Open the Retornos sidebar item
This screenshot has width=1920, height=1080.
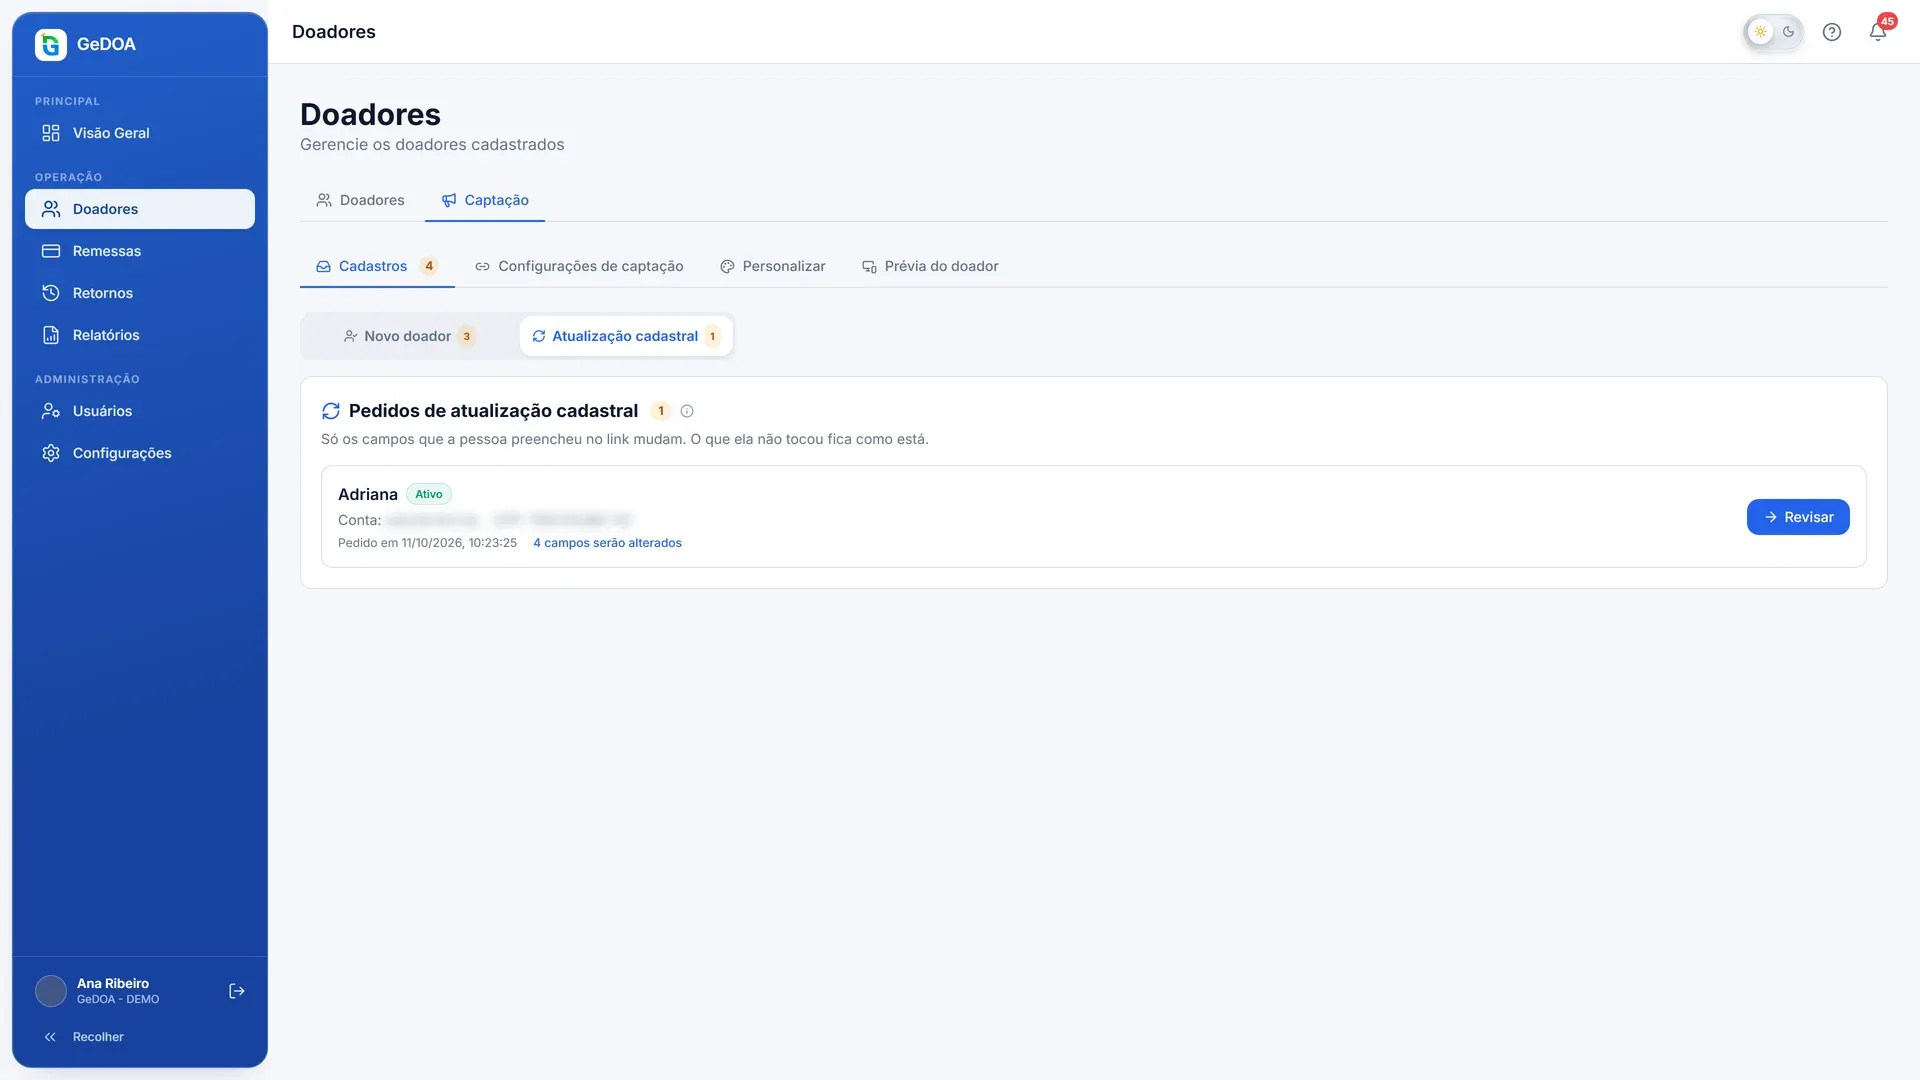(140, 293)
